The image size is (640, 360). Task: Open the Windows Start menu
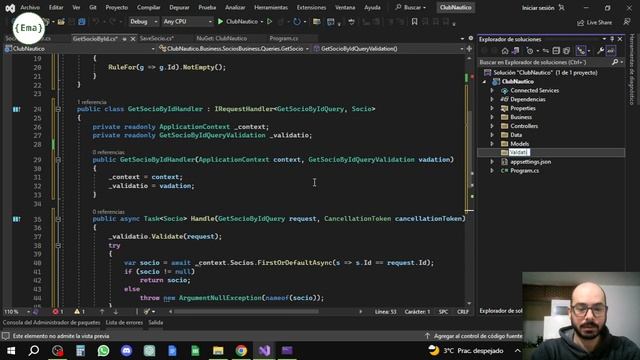tap(11, 351)
